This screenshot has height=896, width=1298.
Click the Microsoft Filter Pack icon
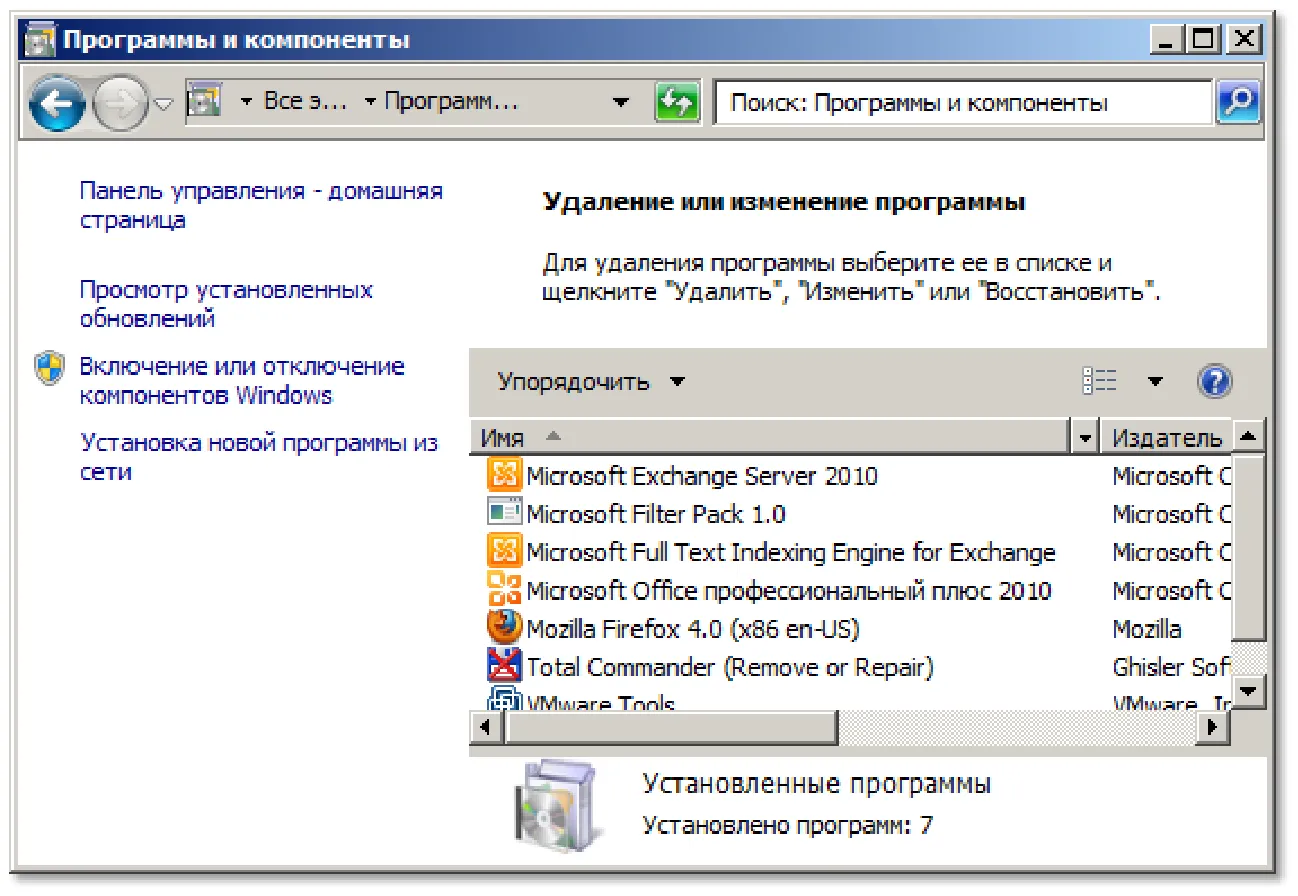pos(504,513)
